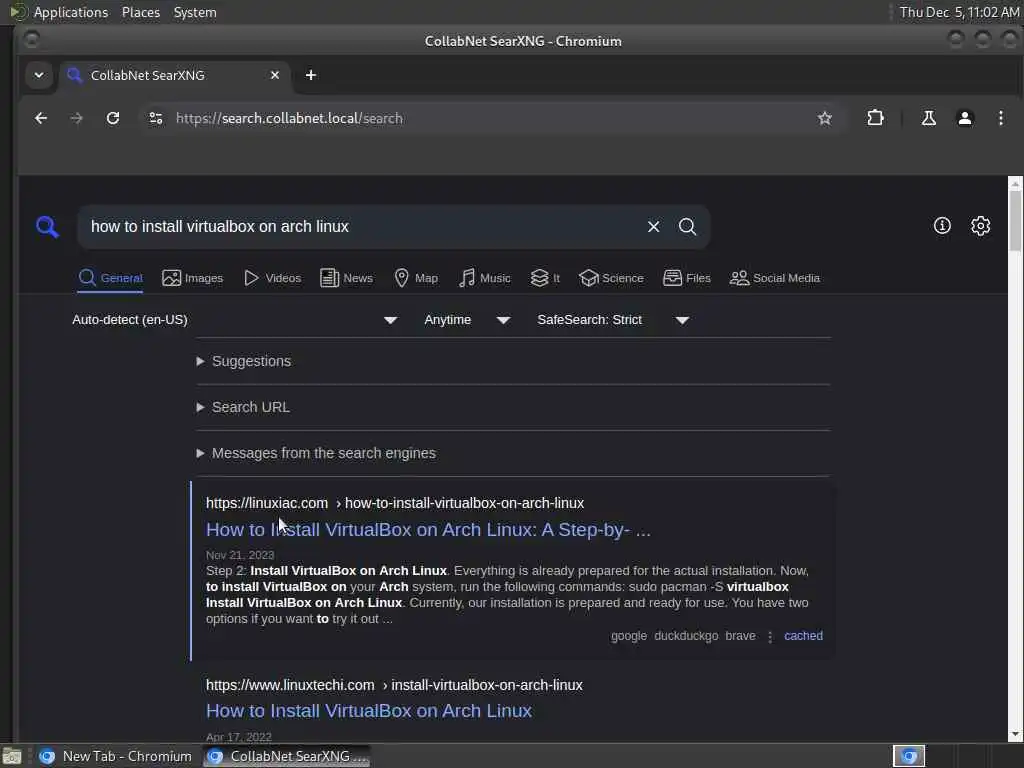The width and height of the screenshot is (1024, 768).
Task: Select the General search category
Action: click(x=110, y=278)
